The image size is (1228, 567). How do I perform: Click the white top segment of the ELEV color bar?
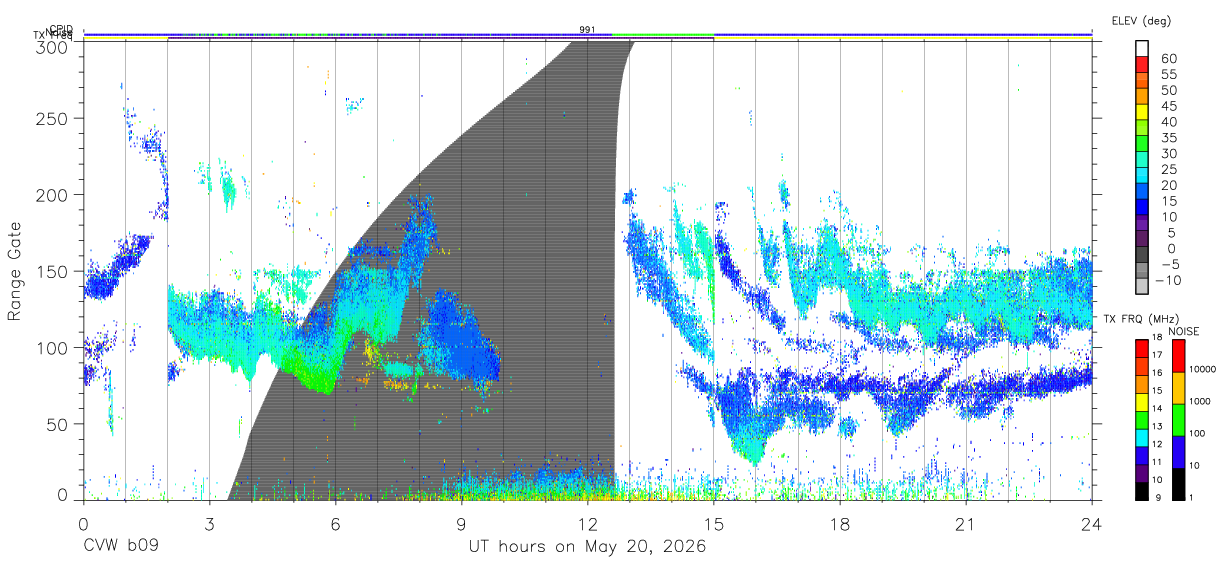[1143, 48]
